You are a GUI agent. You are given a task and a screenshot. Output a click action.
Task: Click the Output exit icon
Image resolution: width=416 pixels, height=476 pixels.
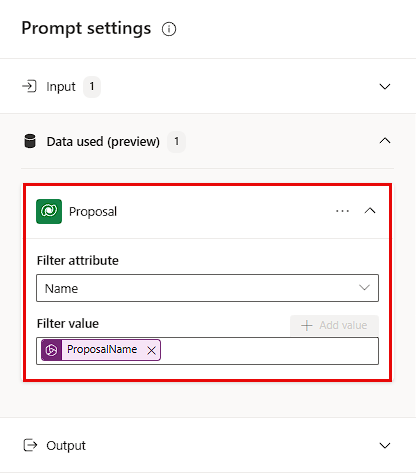[x=30, y=445]
